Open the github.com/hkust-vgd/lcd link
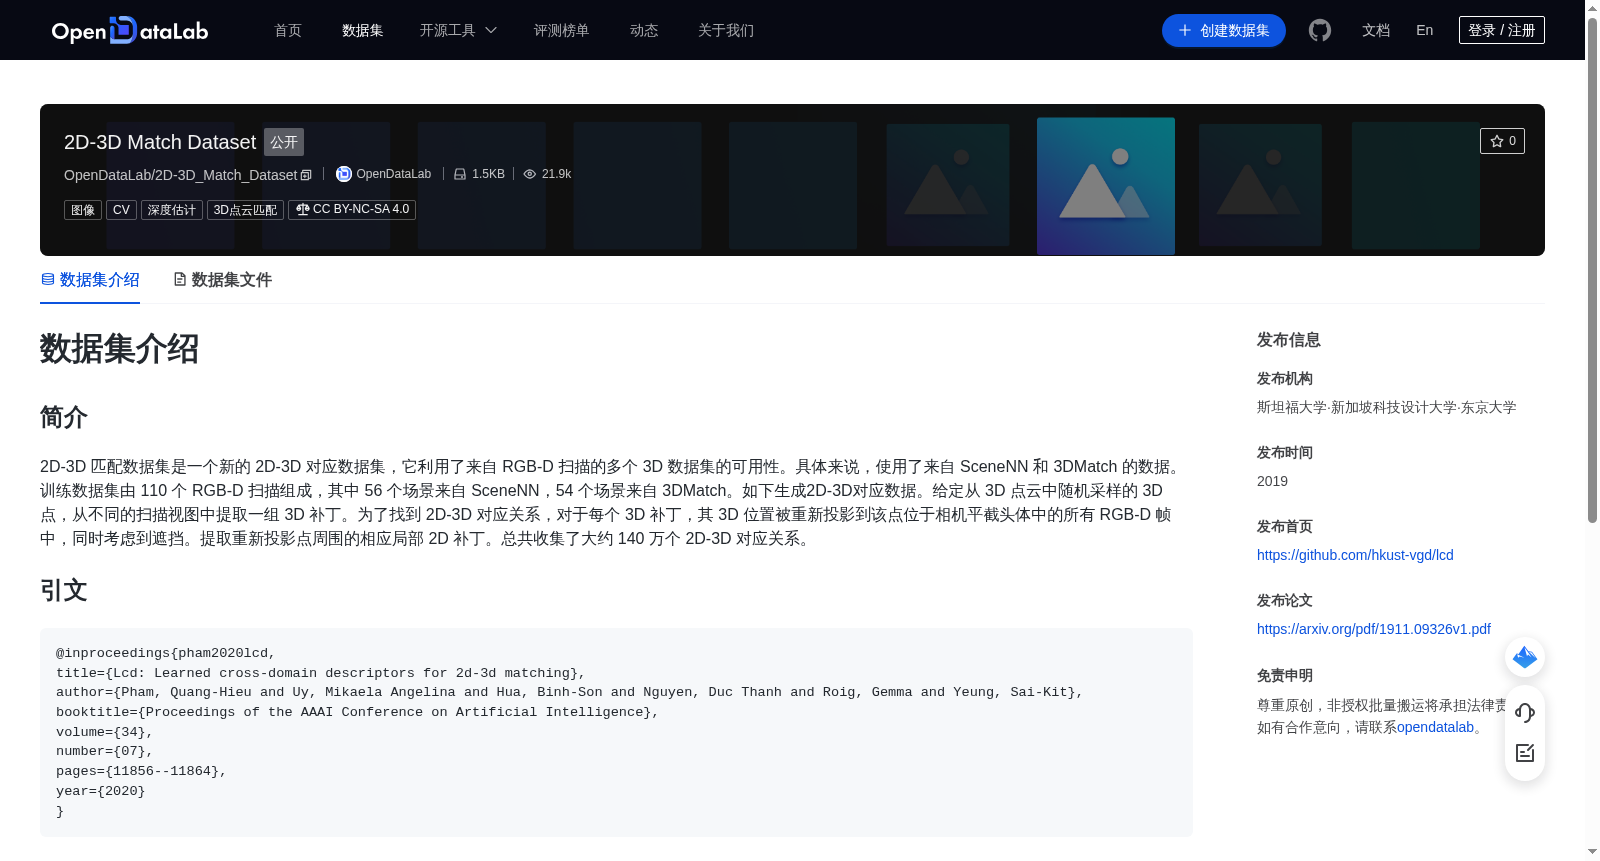 coord(1355,555)
